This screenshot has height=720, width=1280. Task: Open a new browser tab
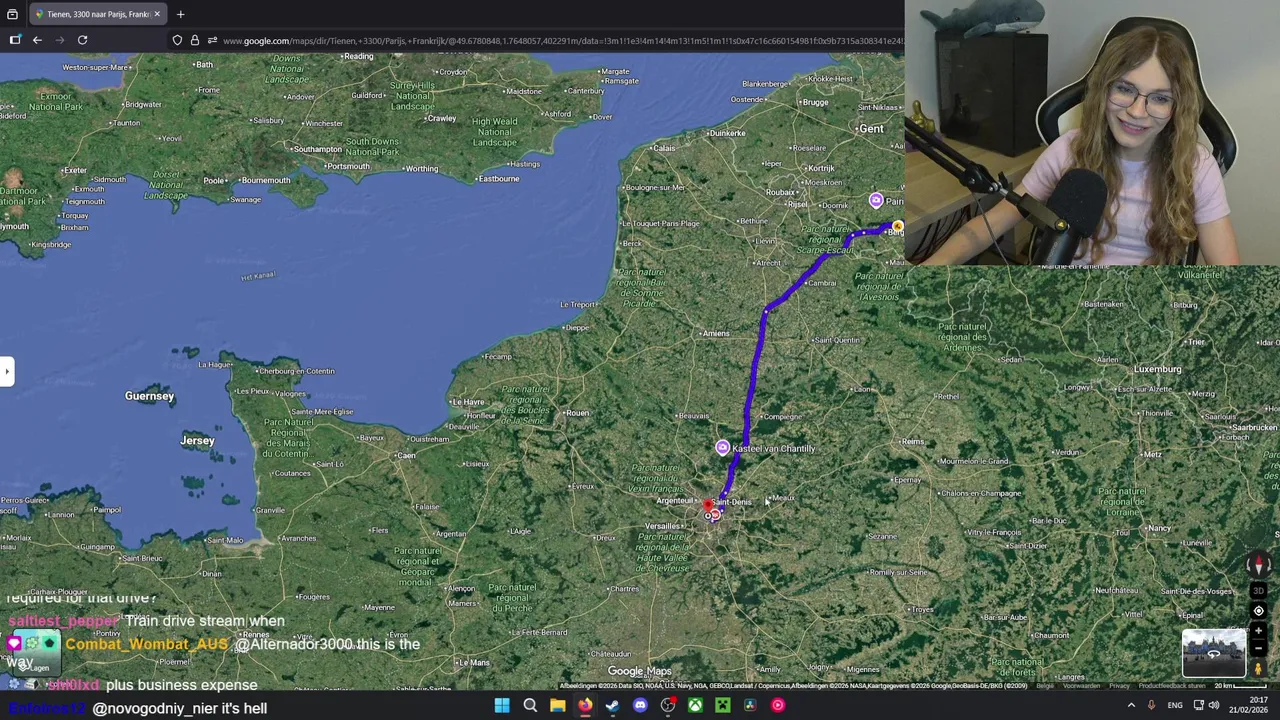pos(180,14)
